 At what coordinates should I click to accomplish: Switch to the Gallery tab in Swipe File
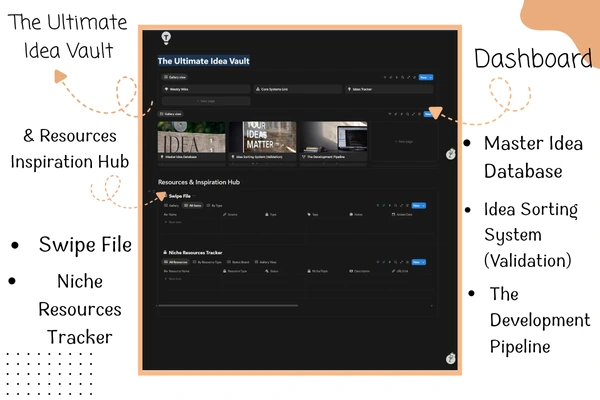point(171,205)
